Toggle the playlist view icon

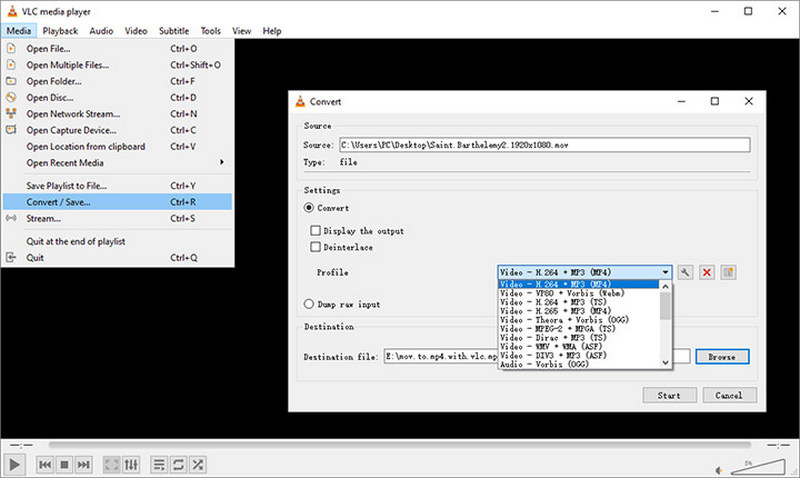coord(158,465)
